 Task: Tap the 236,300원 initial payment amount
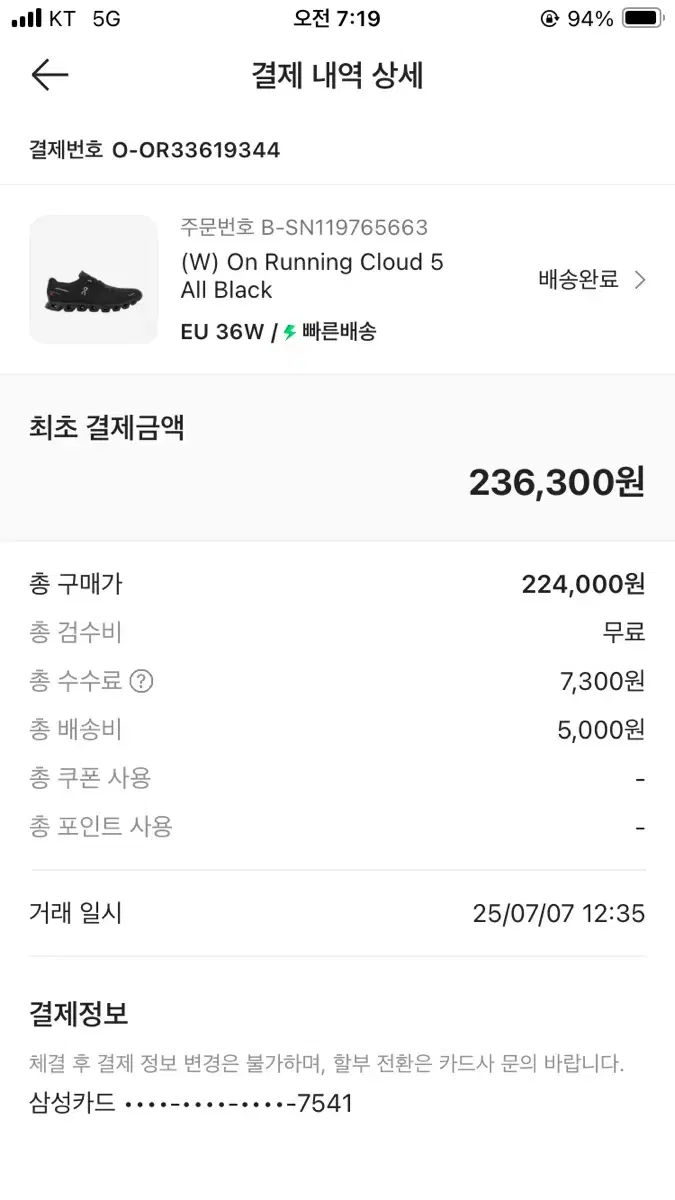[557, 482]
